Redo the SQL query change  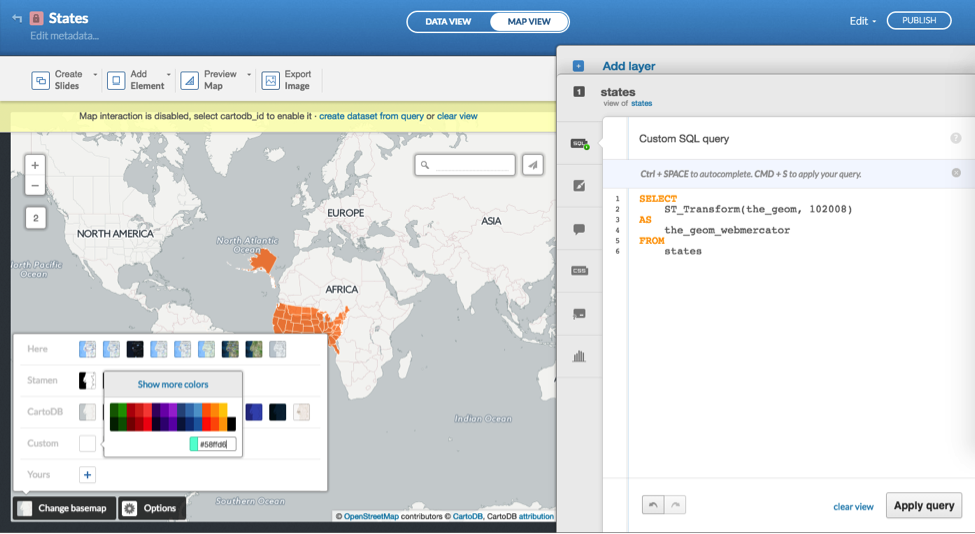pyautogui.click(x=675, y=505)
